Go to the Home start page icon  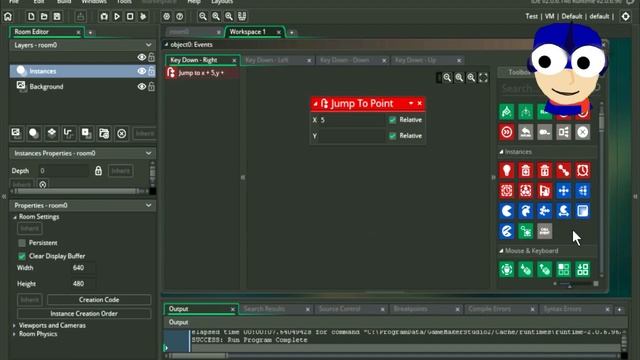point(8,17)
